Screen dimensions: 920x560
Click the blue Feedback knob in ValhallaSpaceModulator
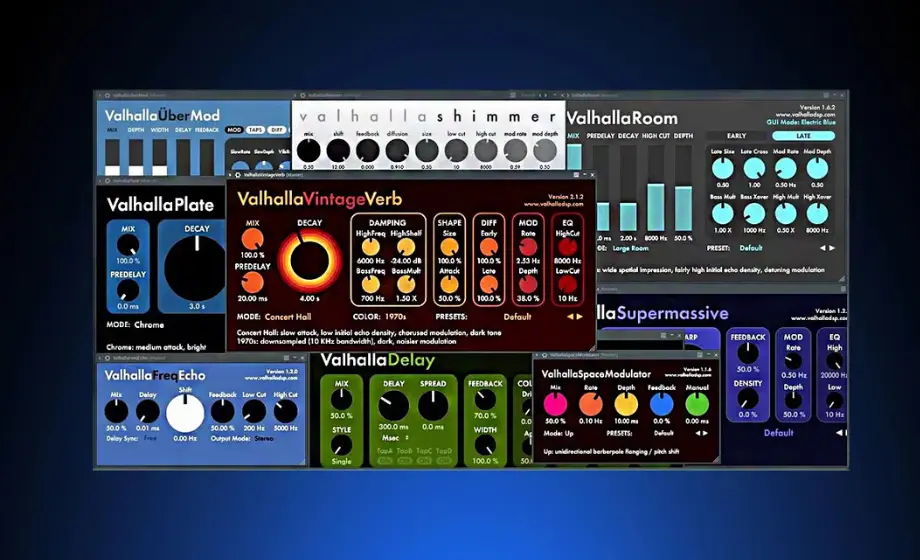click(x=661, y=404)
